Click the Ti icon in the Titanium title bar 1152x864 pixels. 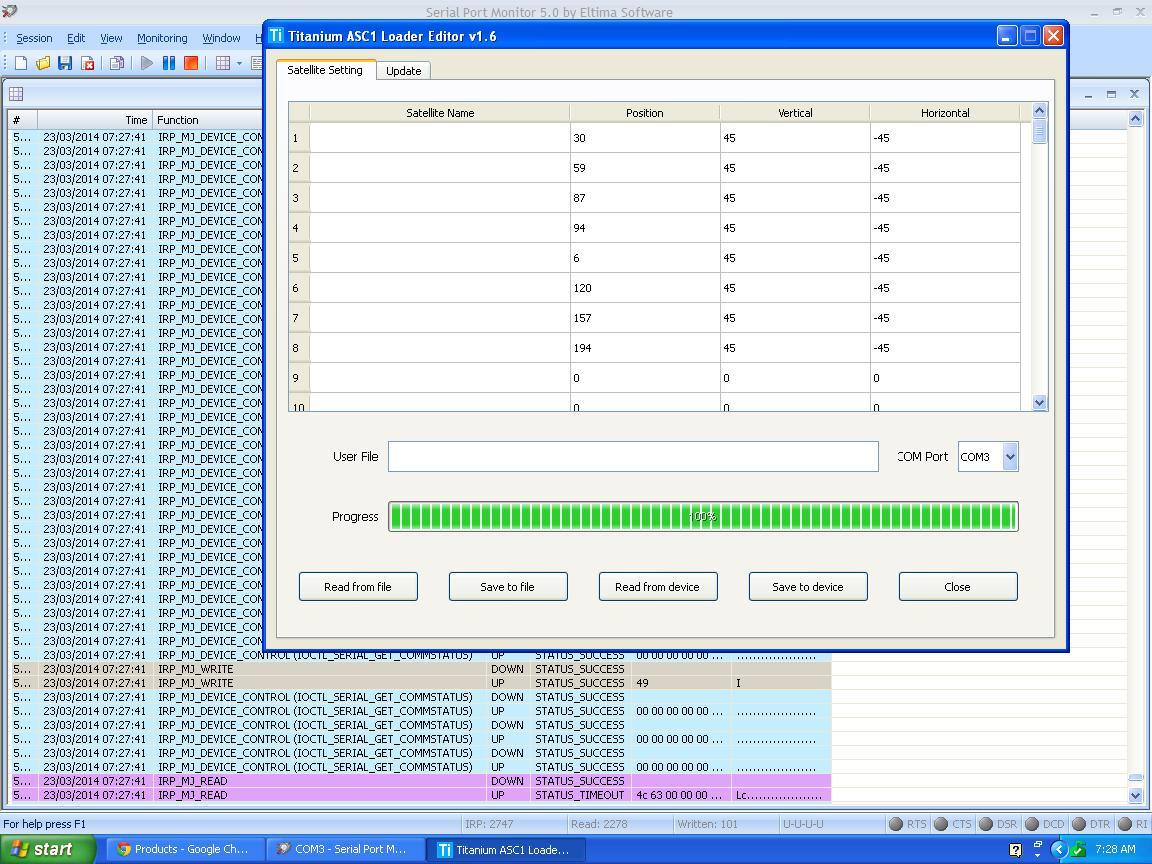(x=276, y=36)
